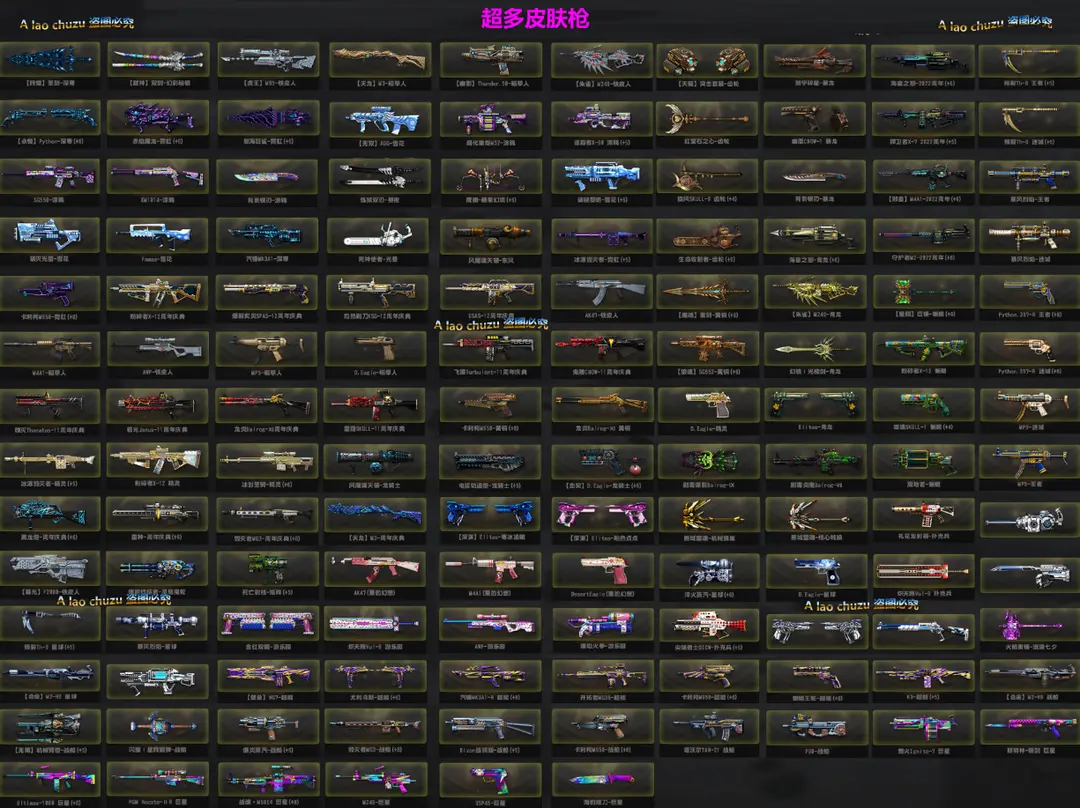Viewport: 1080px width, 808px height.
Task: Select the twin brass grenades card
Action: tap(707, 62)
